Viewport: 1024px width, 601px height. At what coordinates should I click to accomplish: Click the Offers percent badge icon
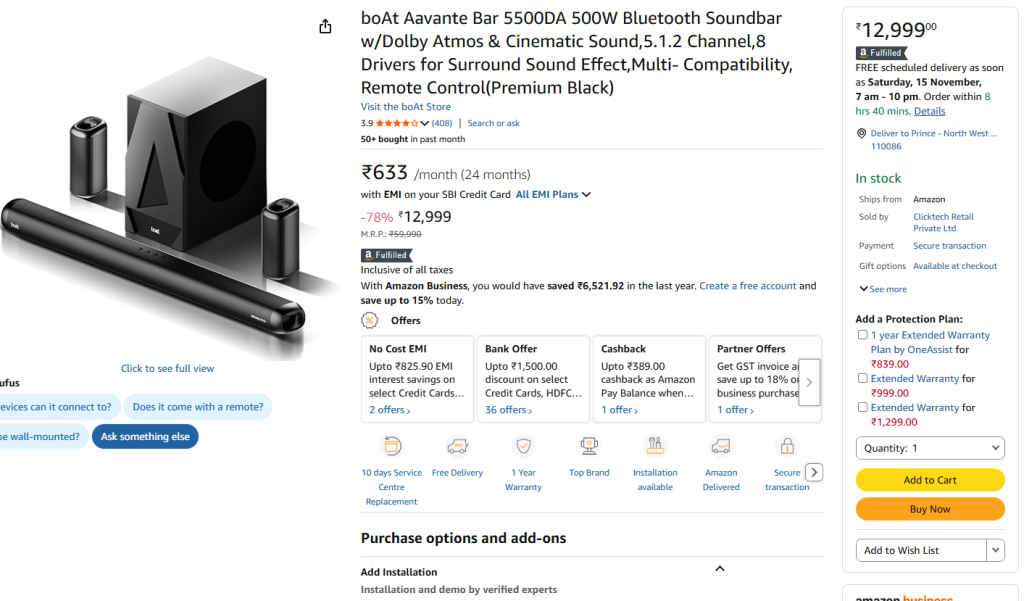369,320
